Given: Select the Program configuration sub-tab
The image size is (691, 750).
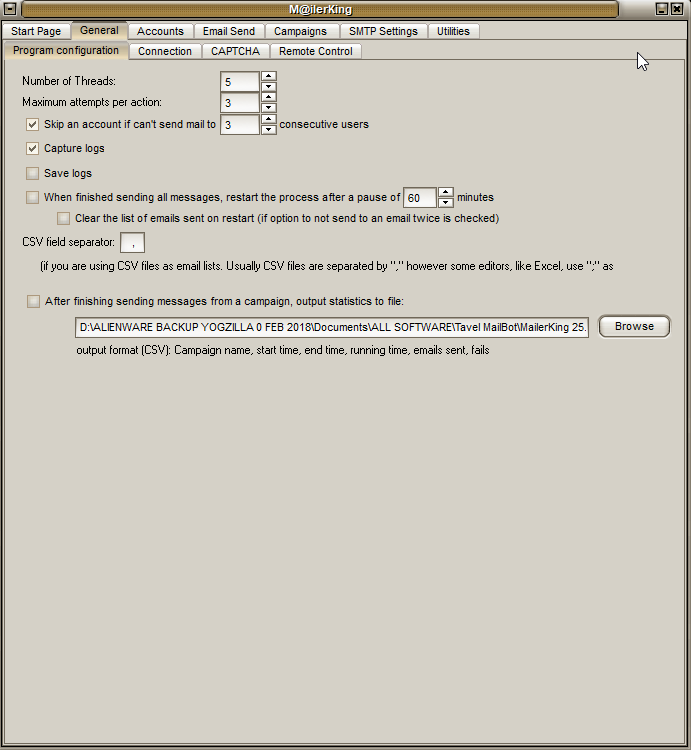Looking at the screenshot, I should pos(66,50).
